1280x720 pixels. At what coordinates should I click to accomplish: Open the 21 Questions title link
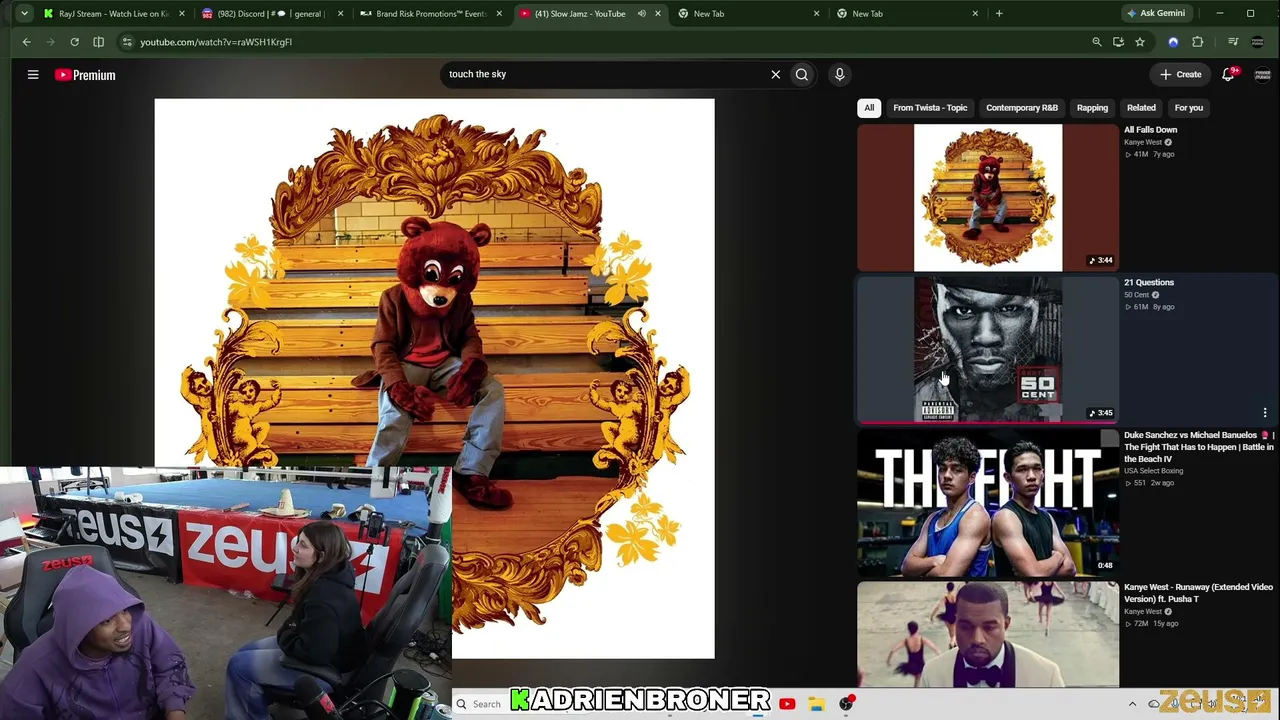click(x=1149, y=283)
